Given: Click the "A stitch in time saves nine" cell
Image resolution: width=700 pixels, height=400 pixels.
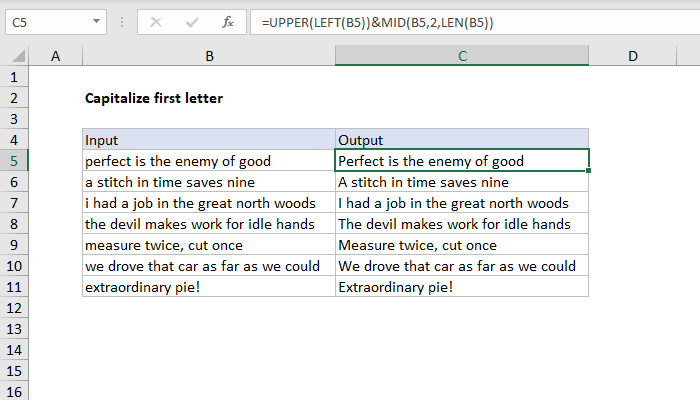Looking at the screenshot, I should [462, 182].
